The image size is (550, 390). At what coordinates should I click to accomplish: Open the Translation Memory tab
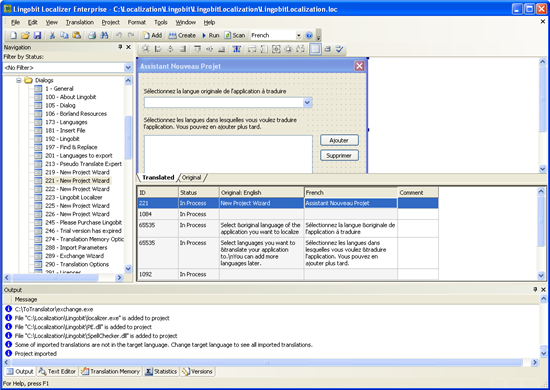point(111,371)
